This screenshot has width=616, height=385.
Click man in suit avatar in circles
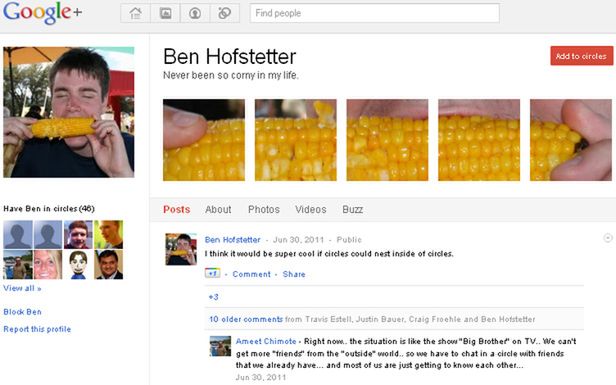point(108,265)
